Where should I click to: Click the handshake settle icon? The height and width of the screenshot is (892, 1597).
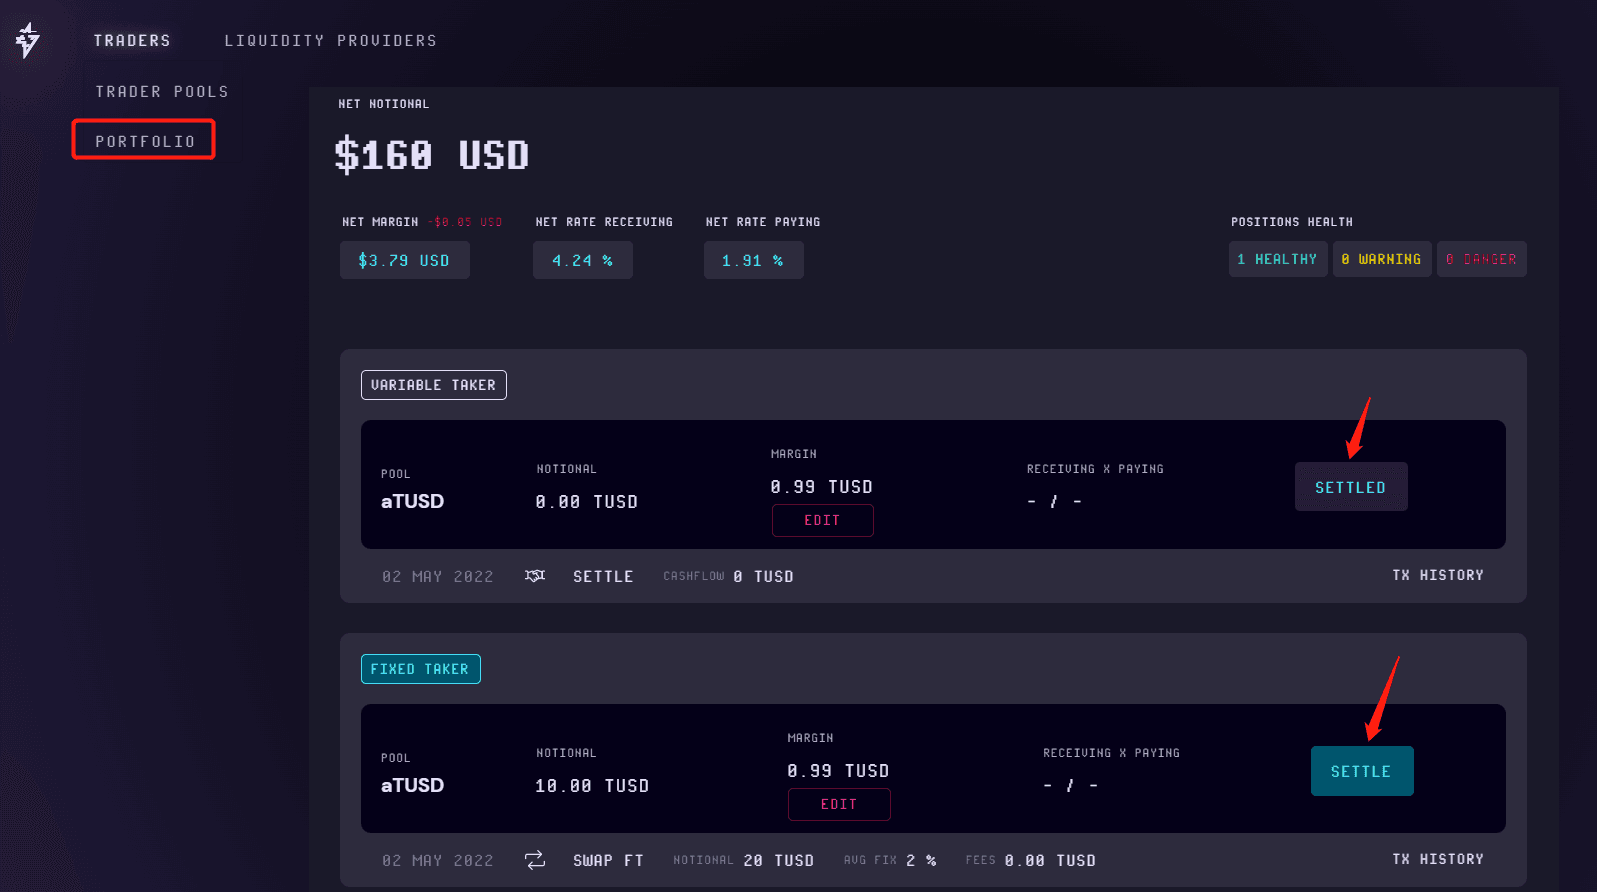(535, 576)
